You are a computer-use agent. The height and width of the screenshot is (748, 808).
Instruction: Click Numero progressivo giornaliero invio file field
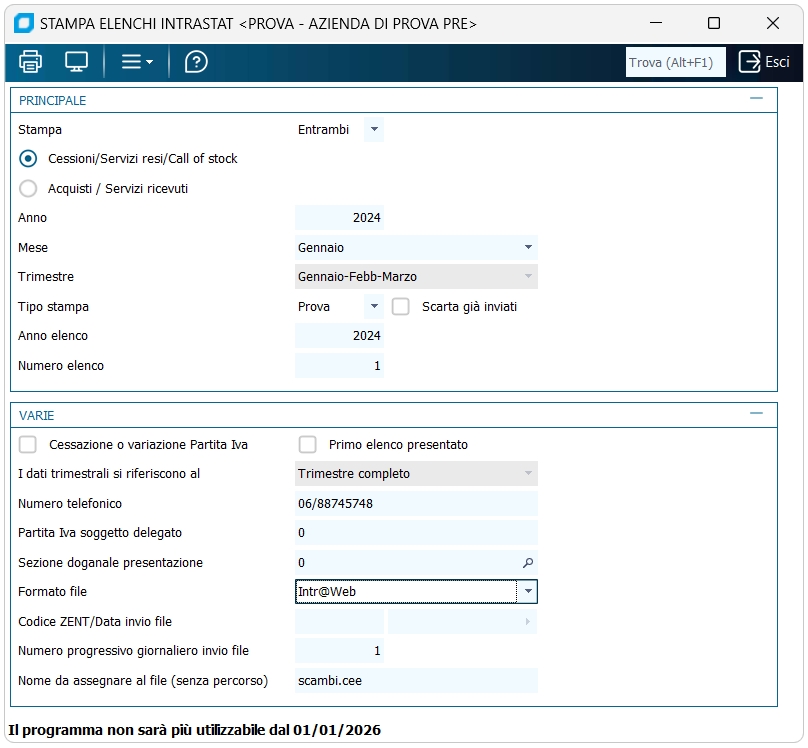[339, 651]
